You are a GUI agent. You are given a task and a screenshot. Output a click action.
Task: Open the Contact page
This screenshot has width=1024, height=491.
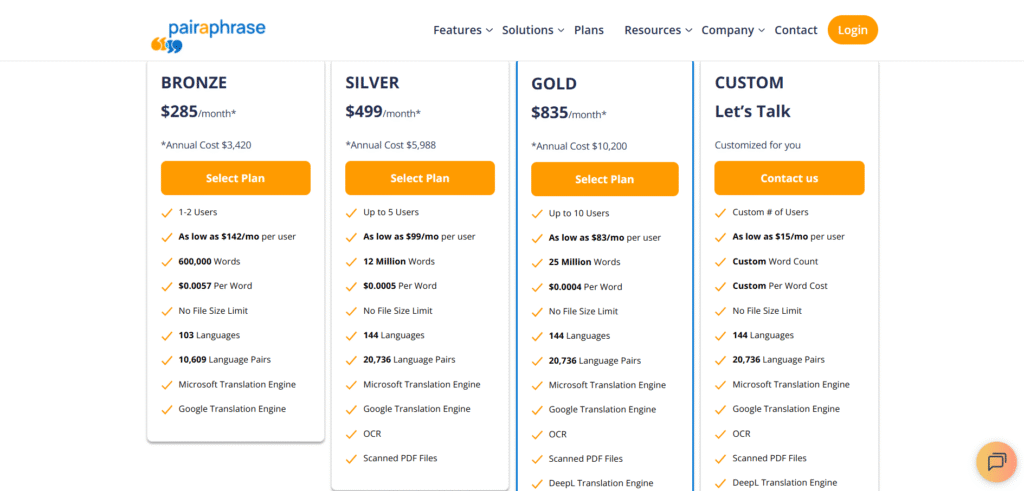(x=796, y=30)
